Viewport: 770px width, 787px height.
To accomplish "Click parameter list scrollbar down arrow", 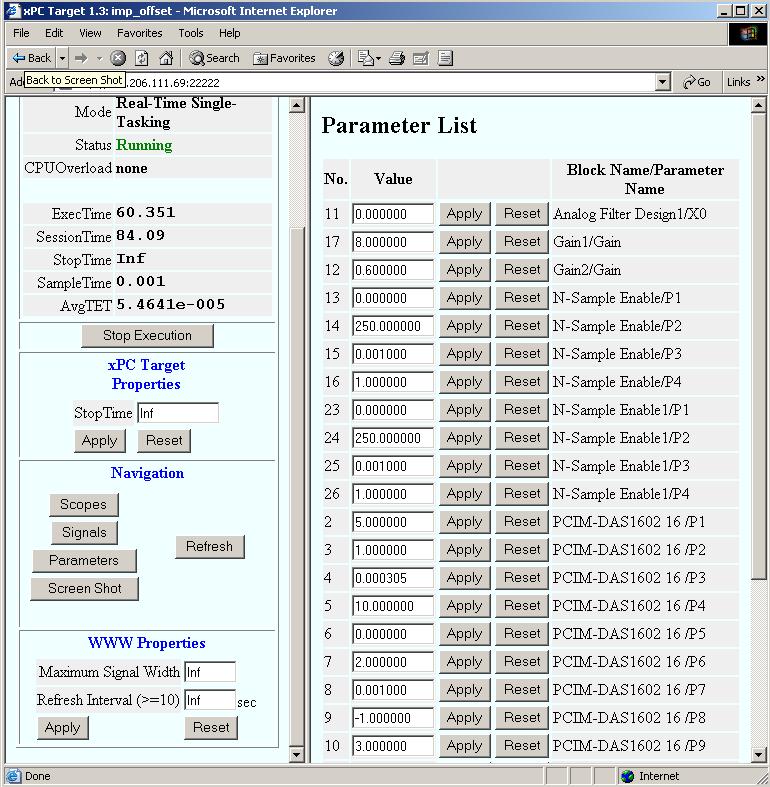I will point(758,754).
